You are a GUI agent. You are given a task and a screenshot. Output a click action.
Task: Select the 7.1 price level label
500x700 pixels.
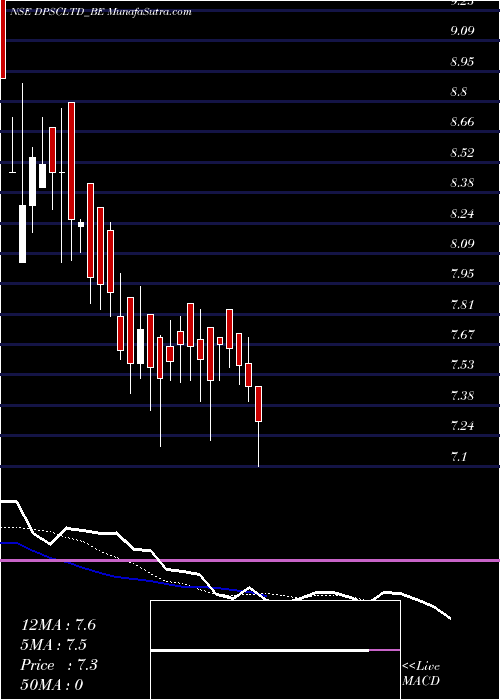(x=459, y=457)
